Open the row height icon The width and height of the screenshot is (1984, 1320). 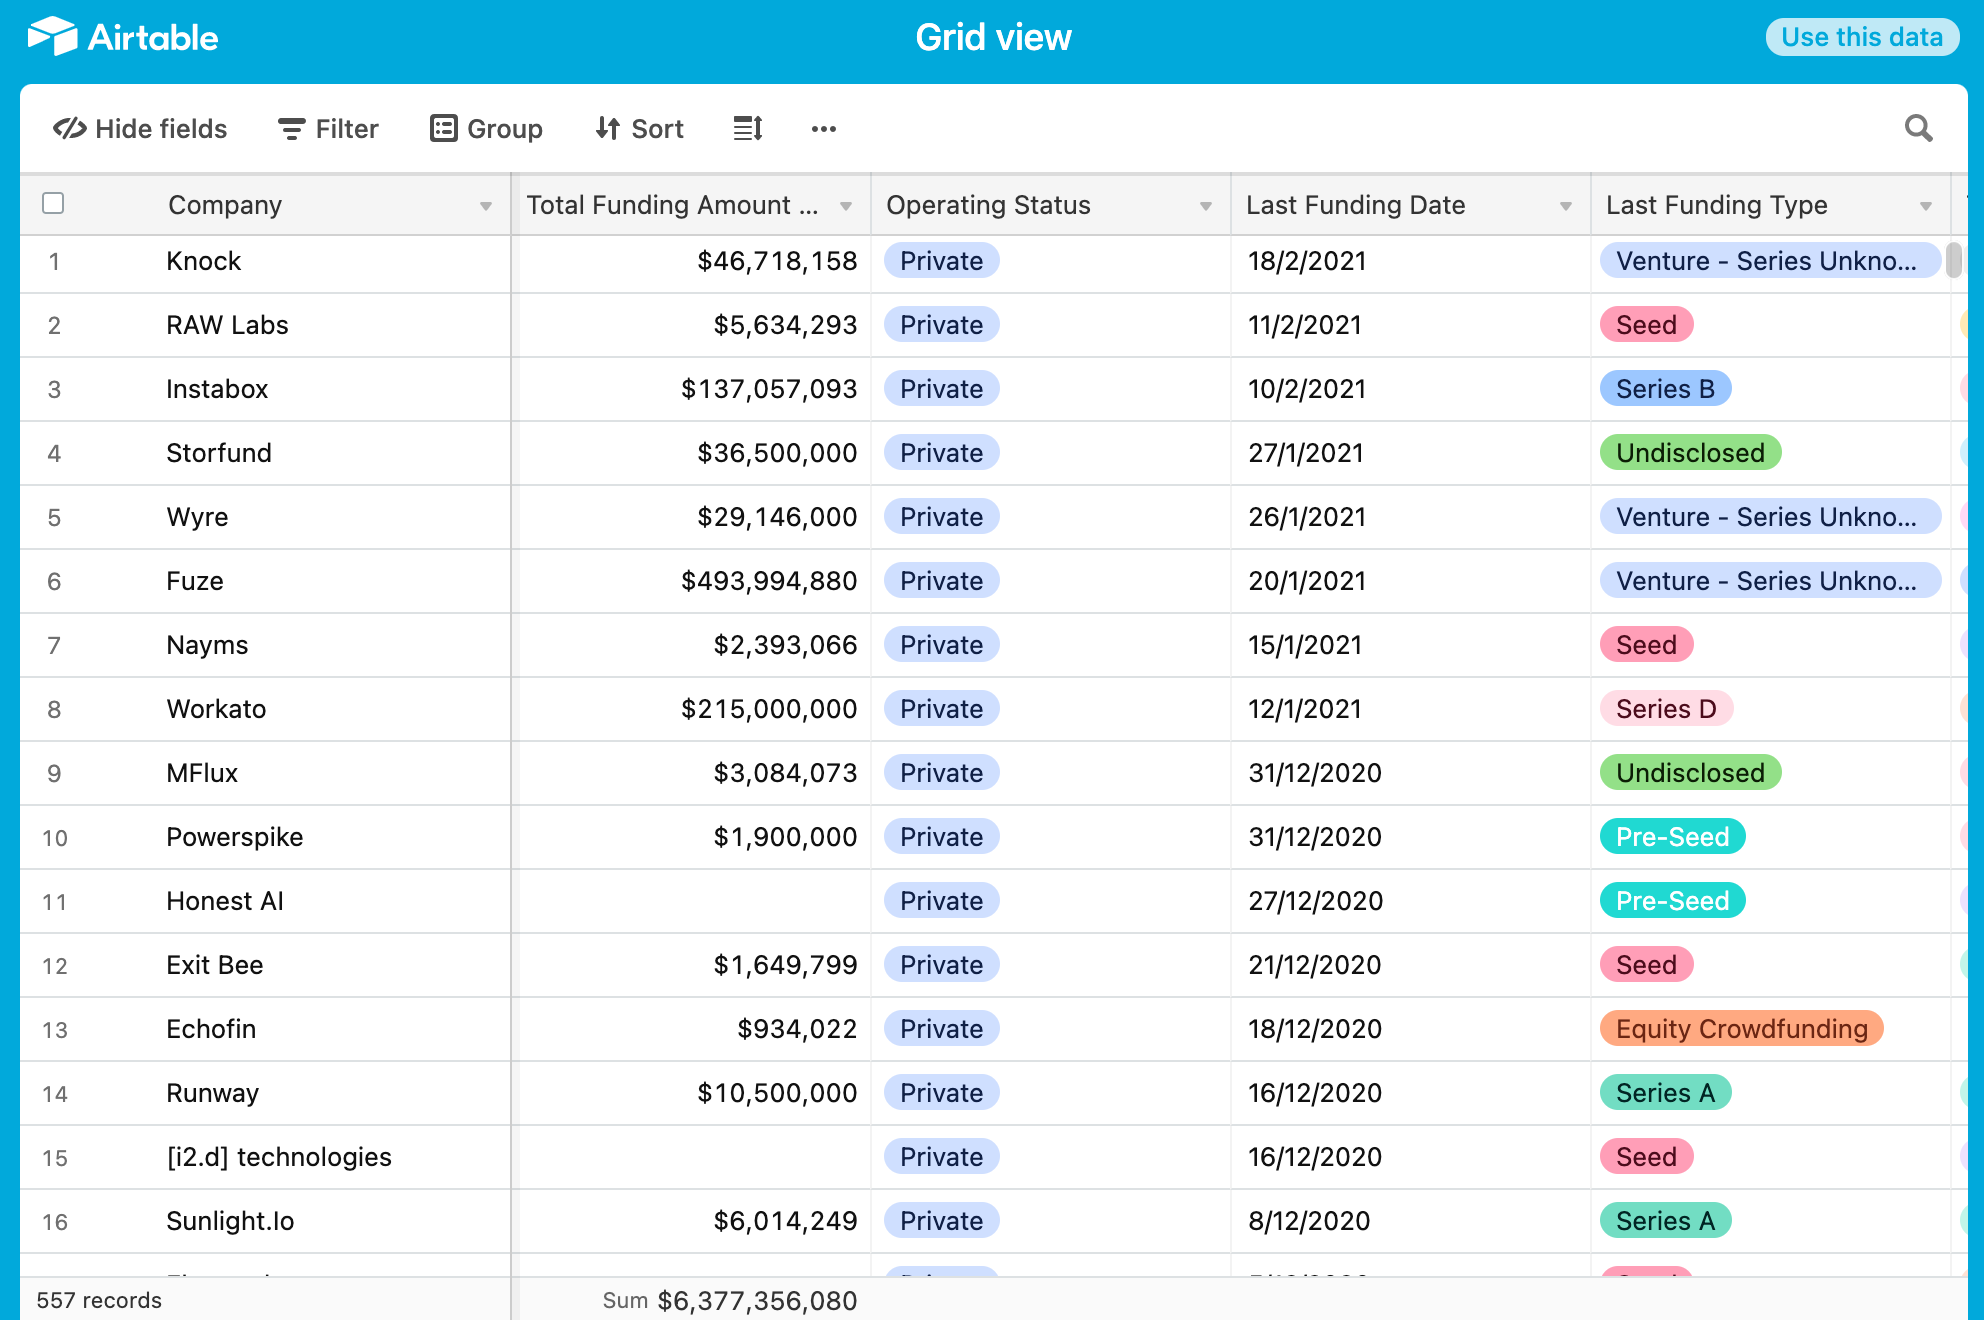click(748, 129)
